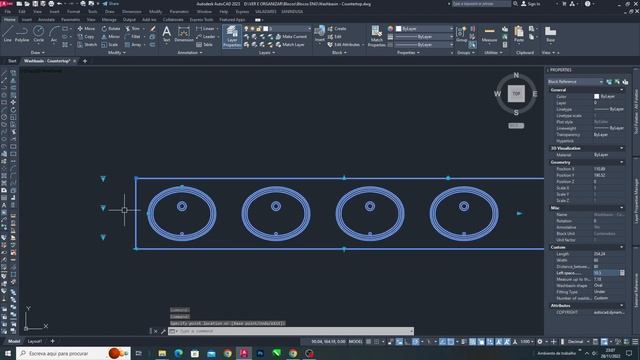Click the Left space value field
This screenshot has height=360, width=640.
click(606, 273)
